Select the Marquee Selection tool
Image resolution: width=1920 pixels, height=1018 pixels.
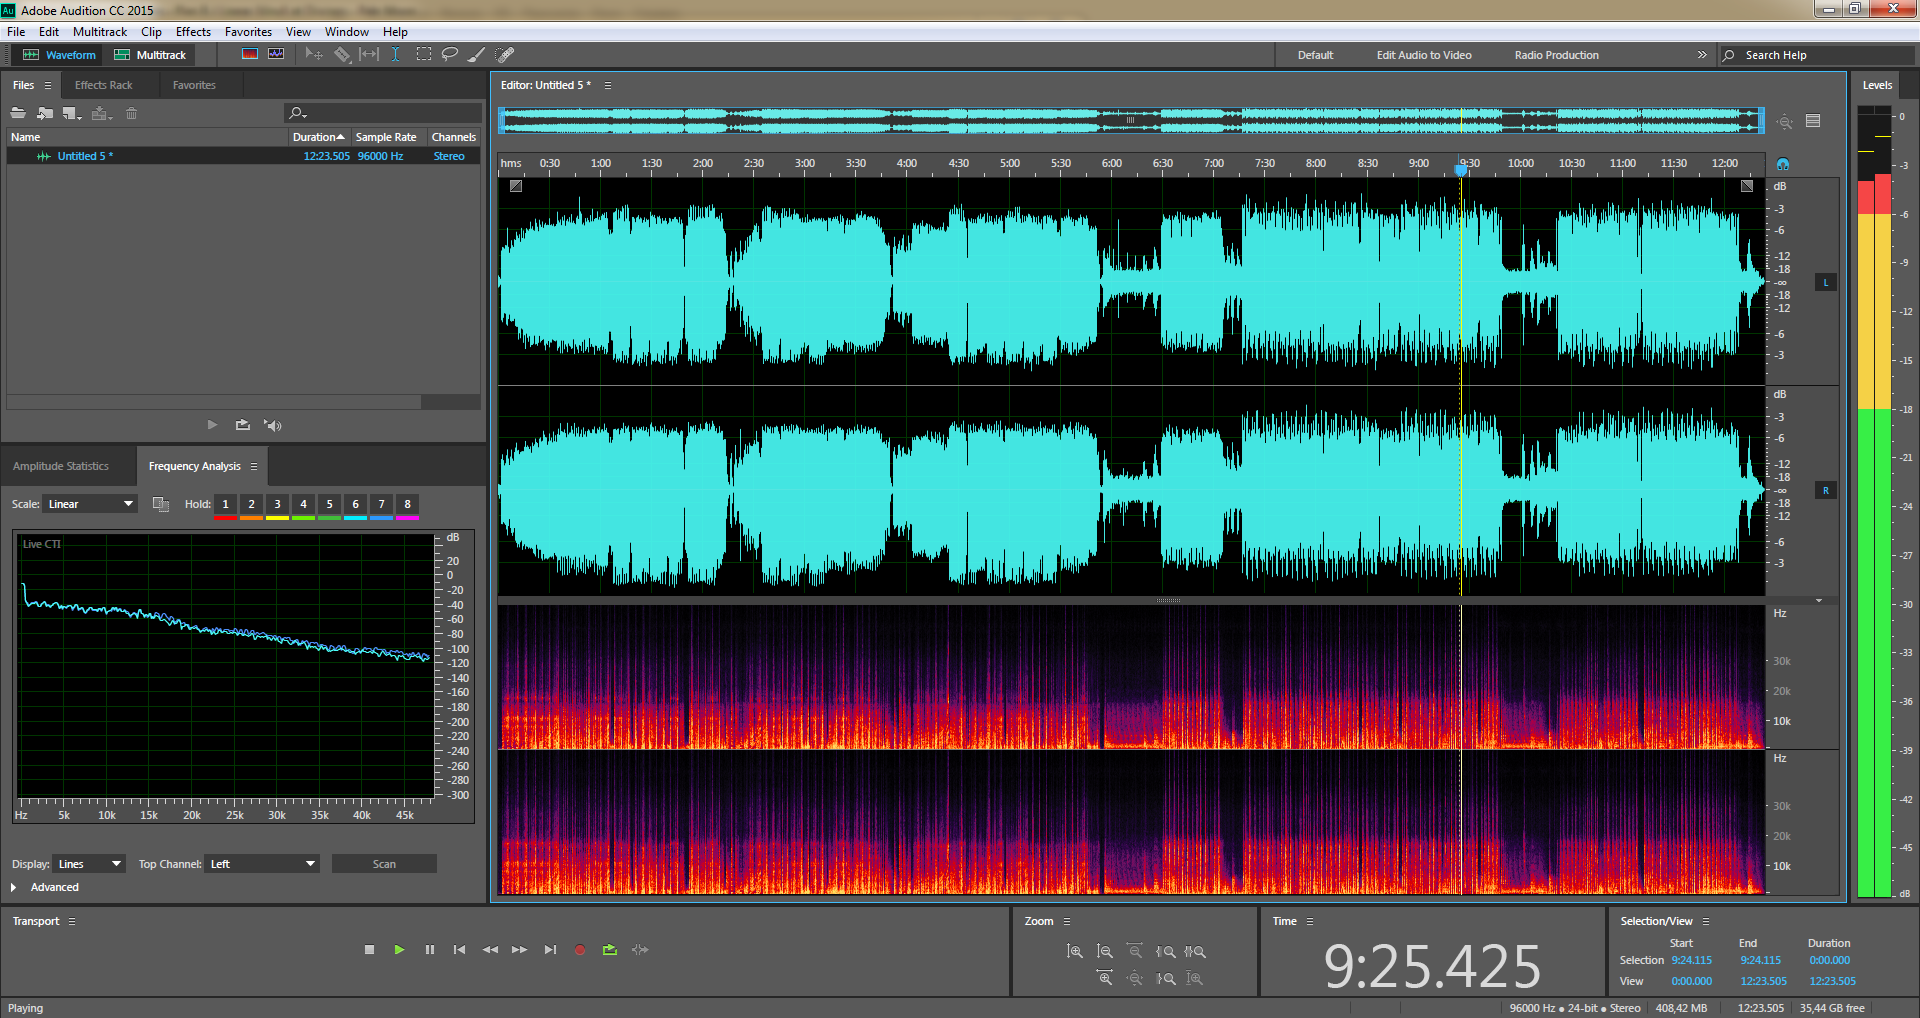[x=424, y=55]
